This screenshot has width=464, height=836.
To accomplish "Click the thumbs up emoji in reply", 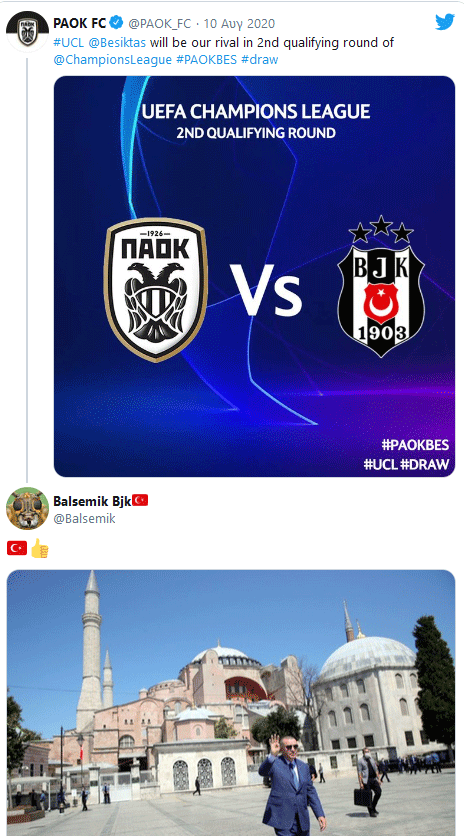I will pyautogui.click(x=39, y=548).
